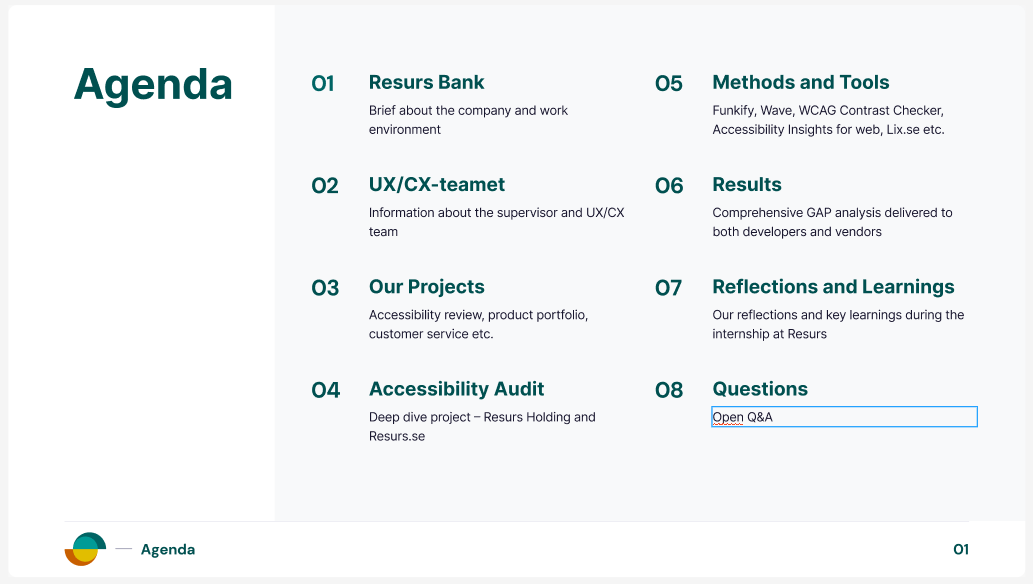Select the number 08 agenda marker
1033x584 pixels.
click(x=668, y=390)
